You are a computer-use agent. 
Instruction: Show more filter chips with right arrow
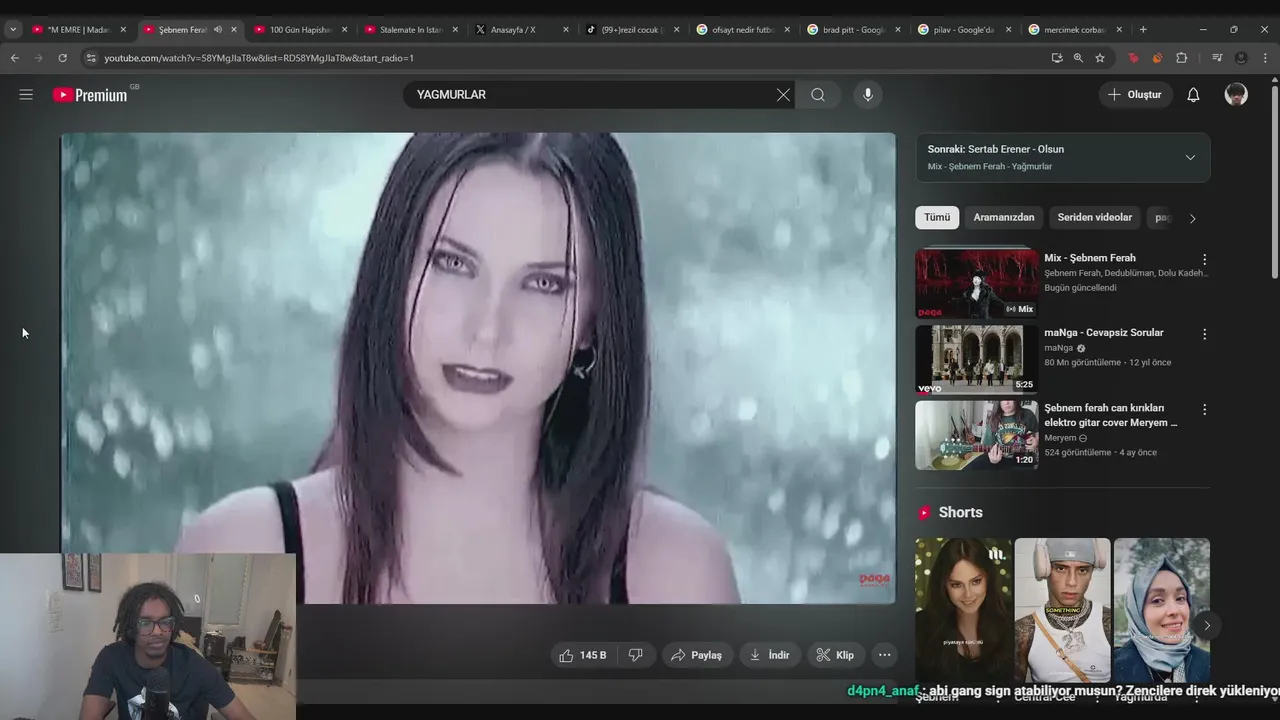coord(1192,218)
